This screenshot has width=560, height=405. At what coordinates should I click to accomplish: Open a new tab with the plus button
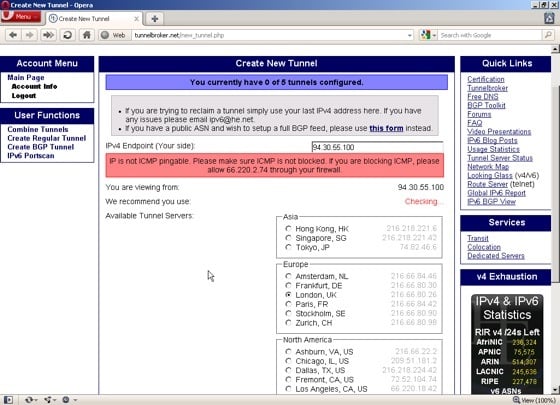click(x=155, y=19)
